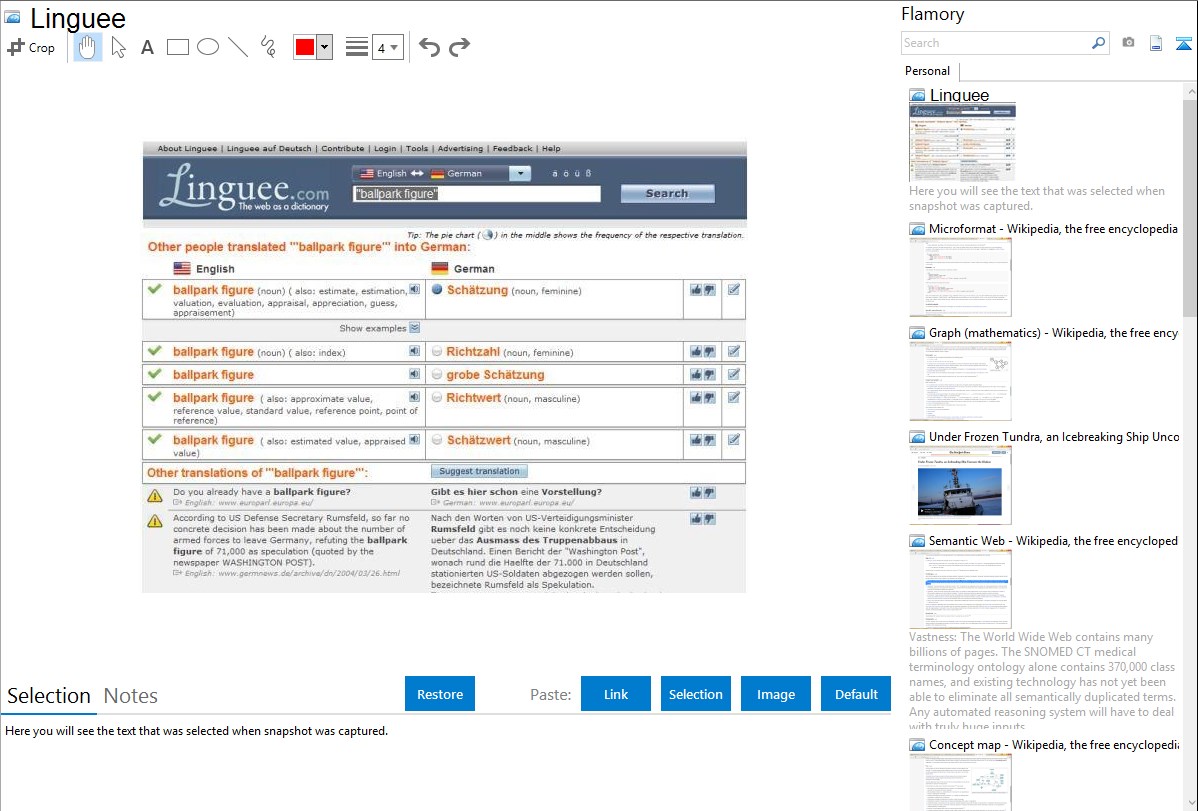Click the About Linguee menu link
1198x811 pixels.
(x=187, y=148)
